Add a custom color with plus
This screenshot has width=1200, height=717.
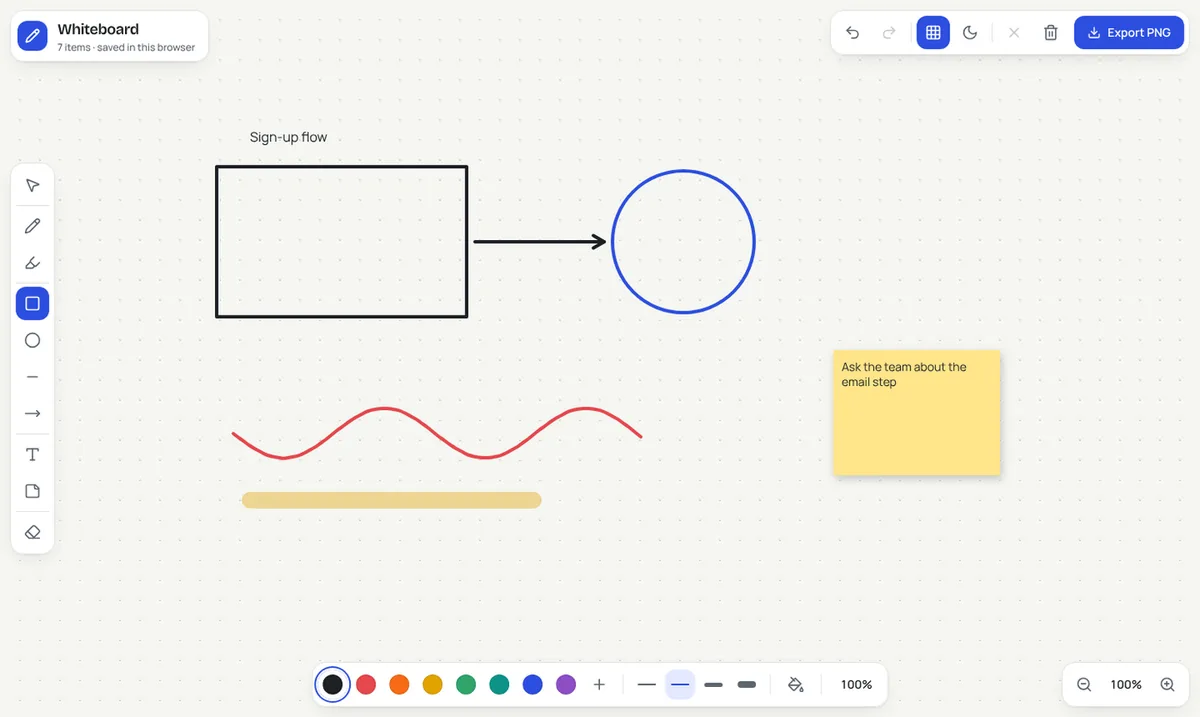[600, 685]
